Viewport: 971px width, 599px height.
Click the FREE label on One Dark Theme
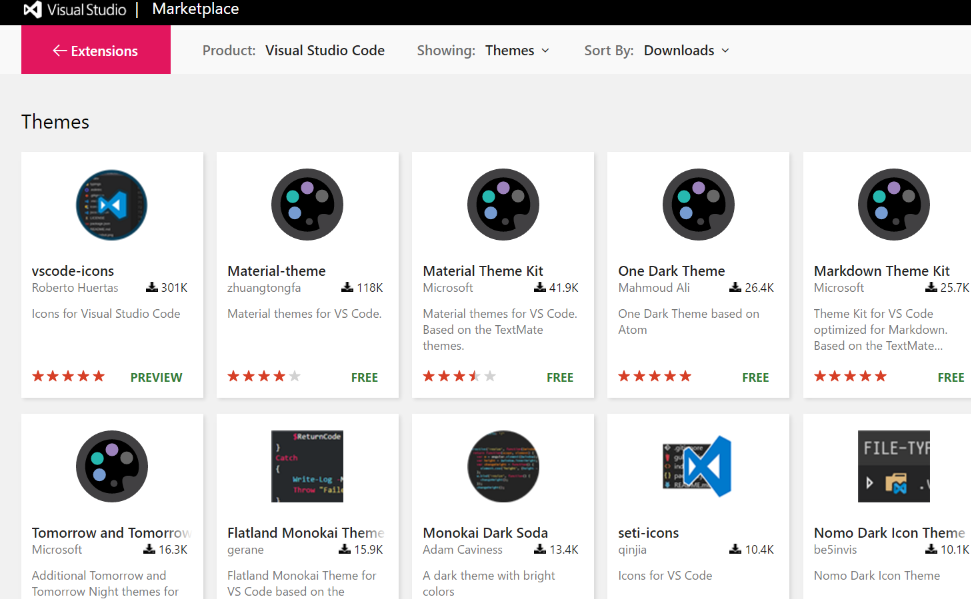pyautogui.click(x=755, y=377)
